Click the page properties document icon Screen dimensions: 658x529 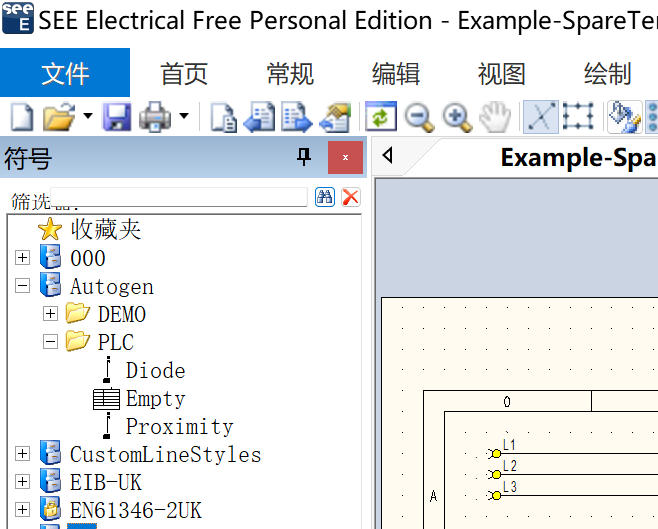click(222, 117)
